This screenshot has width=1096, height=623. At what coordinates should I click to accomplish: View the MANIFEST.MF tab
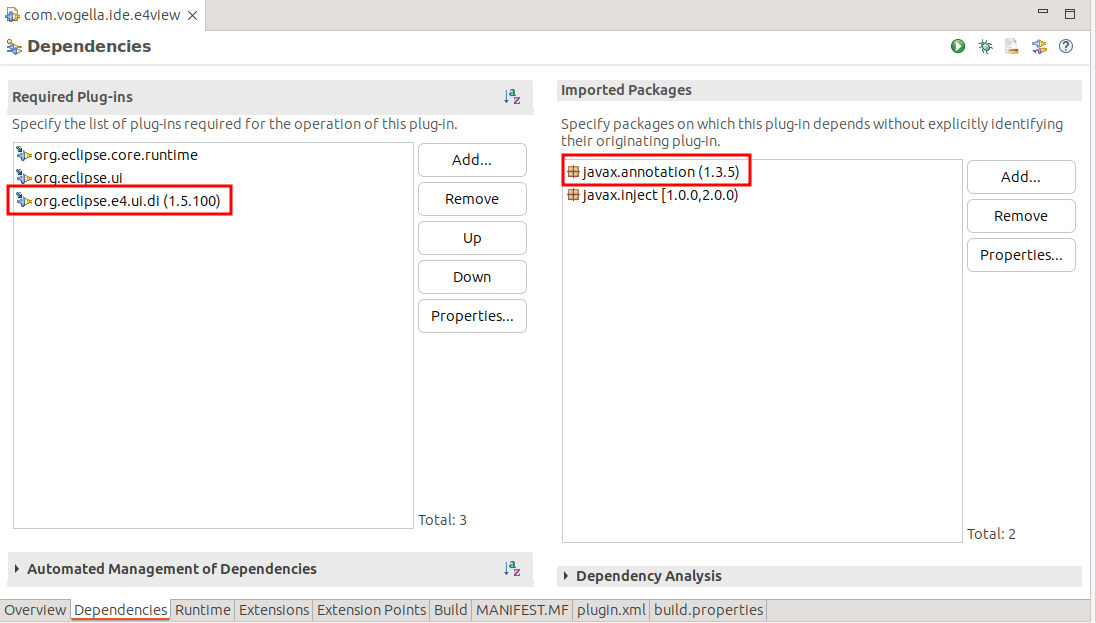522,610
